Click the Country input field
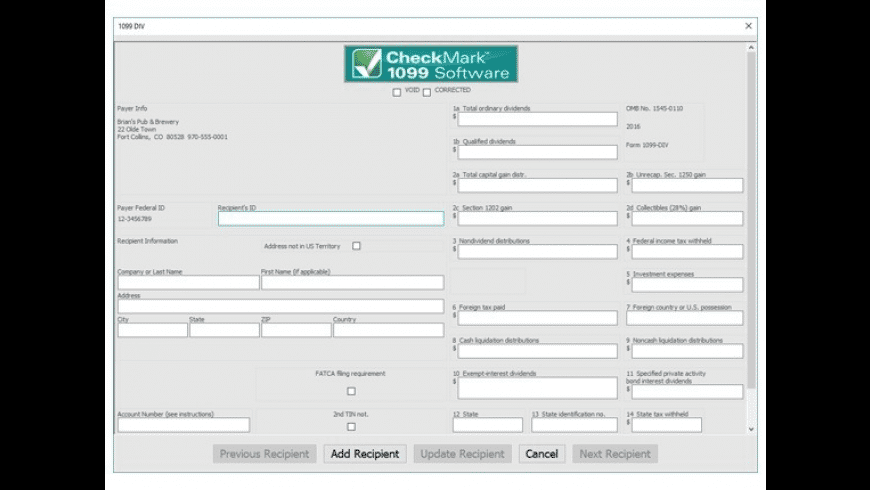870x490 pixels. click(388, 330)
